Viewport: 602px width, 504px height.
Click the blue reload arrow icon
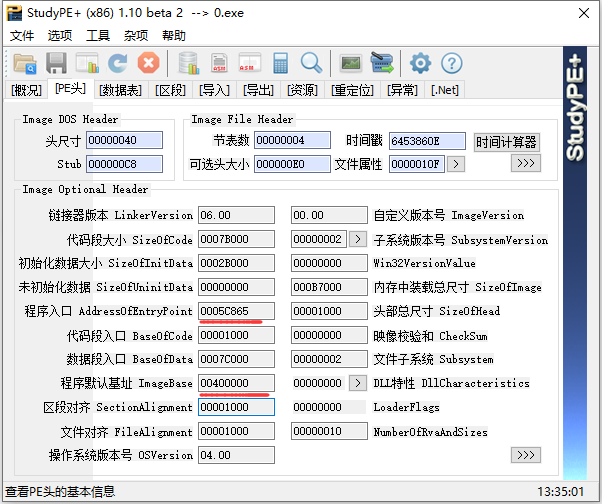(x=117, y=63)
